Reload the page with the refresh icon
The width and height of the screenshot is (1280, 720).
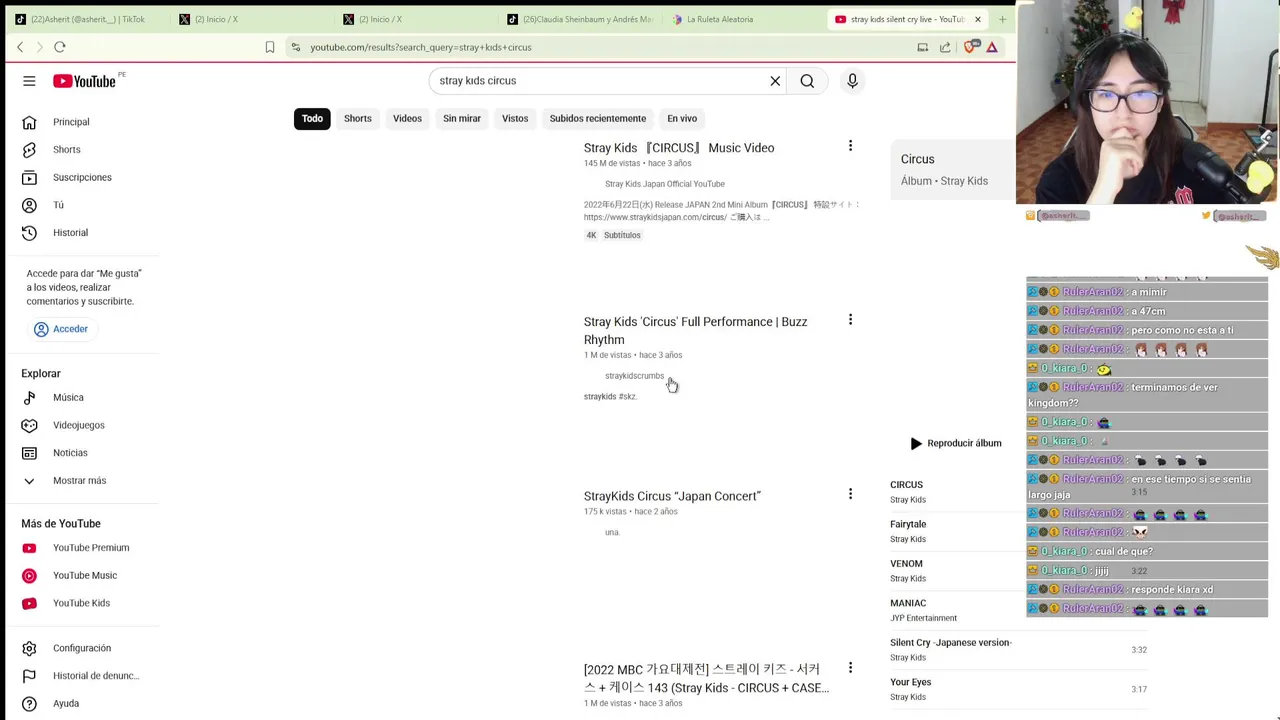[60, 47]
